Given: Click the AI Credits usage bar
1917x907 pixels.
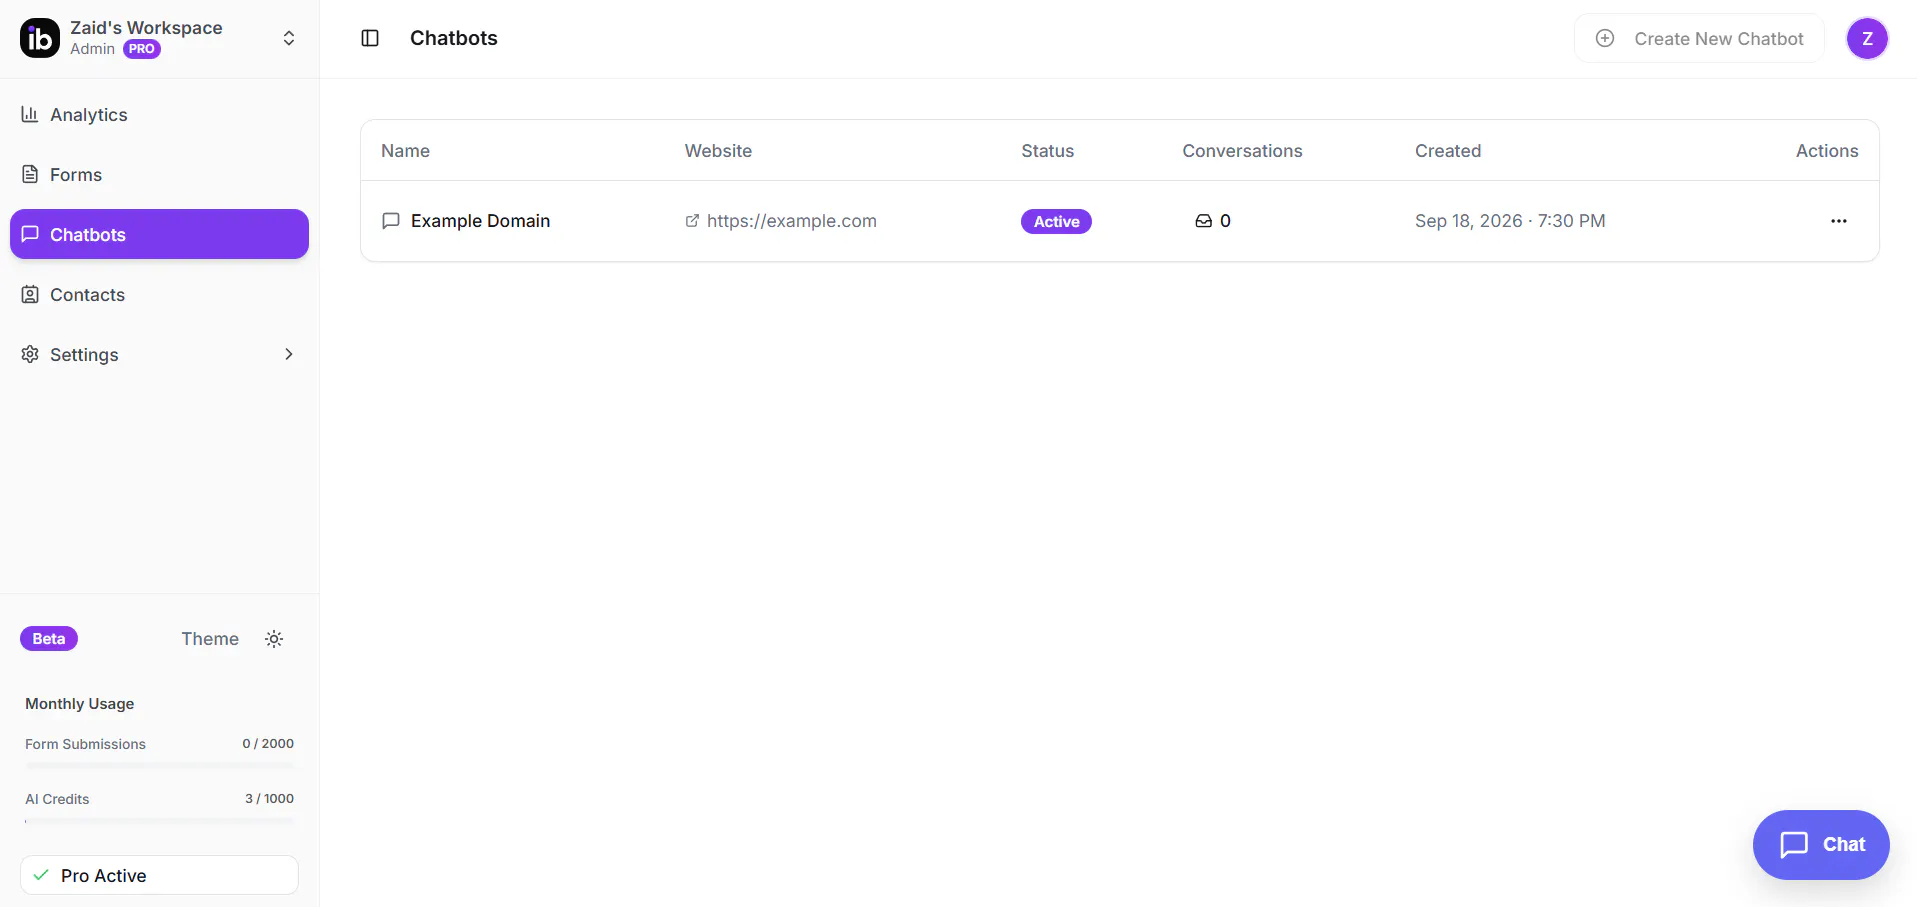Looking at the screenshot, I should (160, 820).
